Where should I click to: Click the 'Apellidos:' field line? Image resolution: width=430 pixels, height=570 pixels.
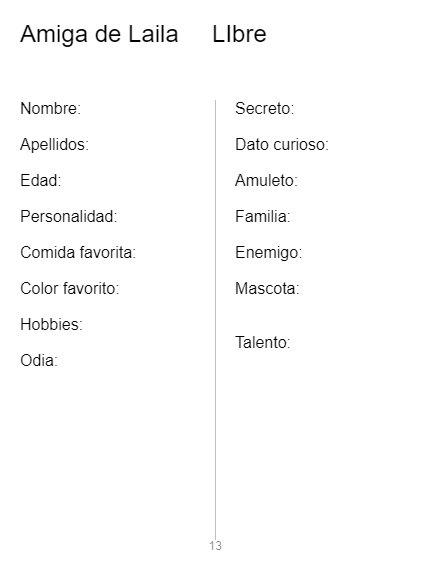[x=55, y=145]
